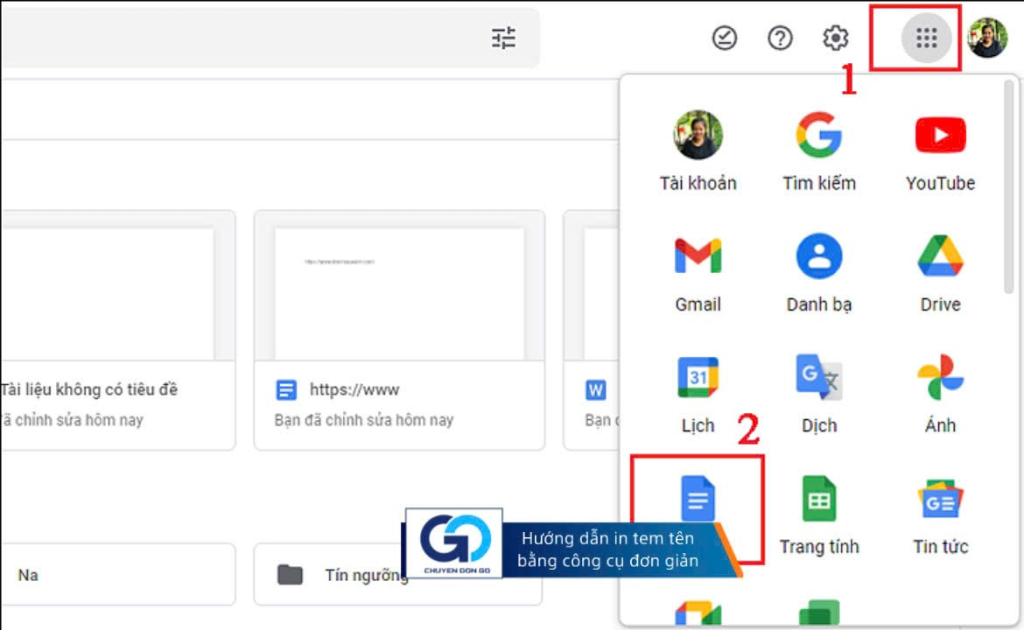Click the https://www file name
This screenshot has width=1024, height=630.
tap(354, 390)
